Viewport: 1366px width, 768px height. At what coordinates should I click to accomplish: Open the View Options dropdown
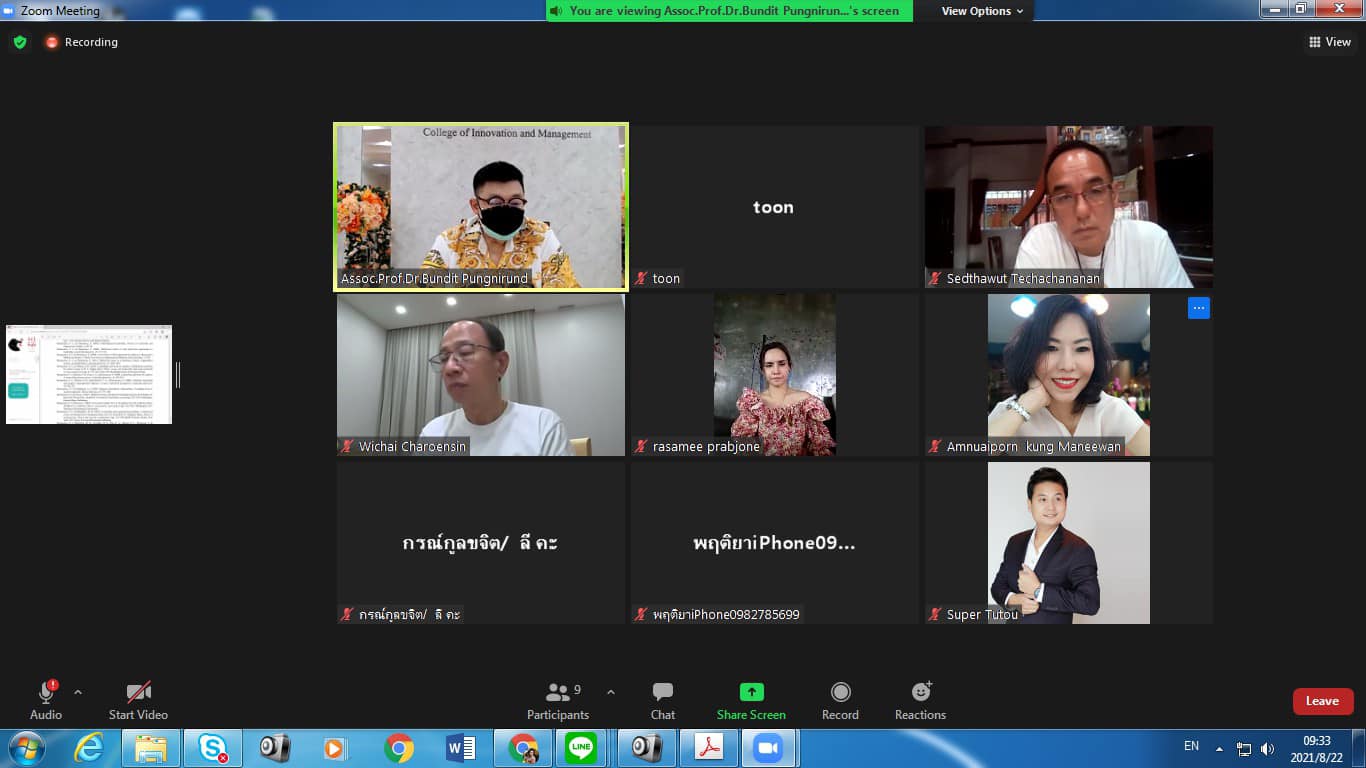click(982, 11)
